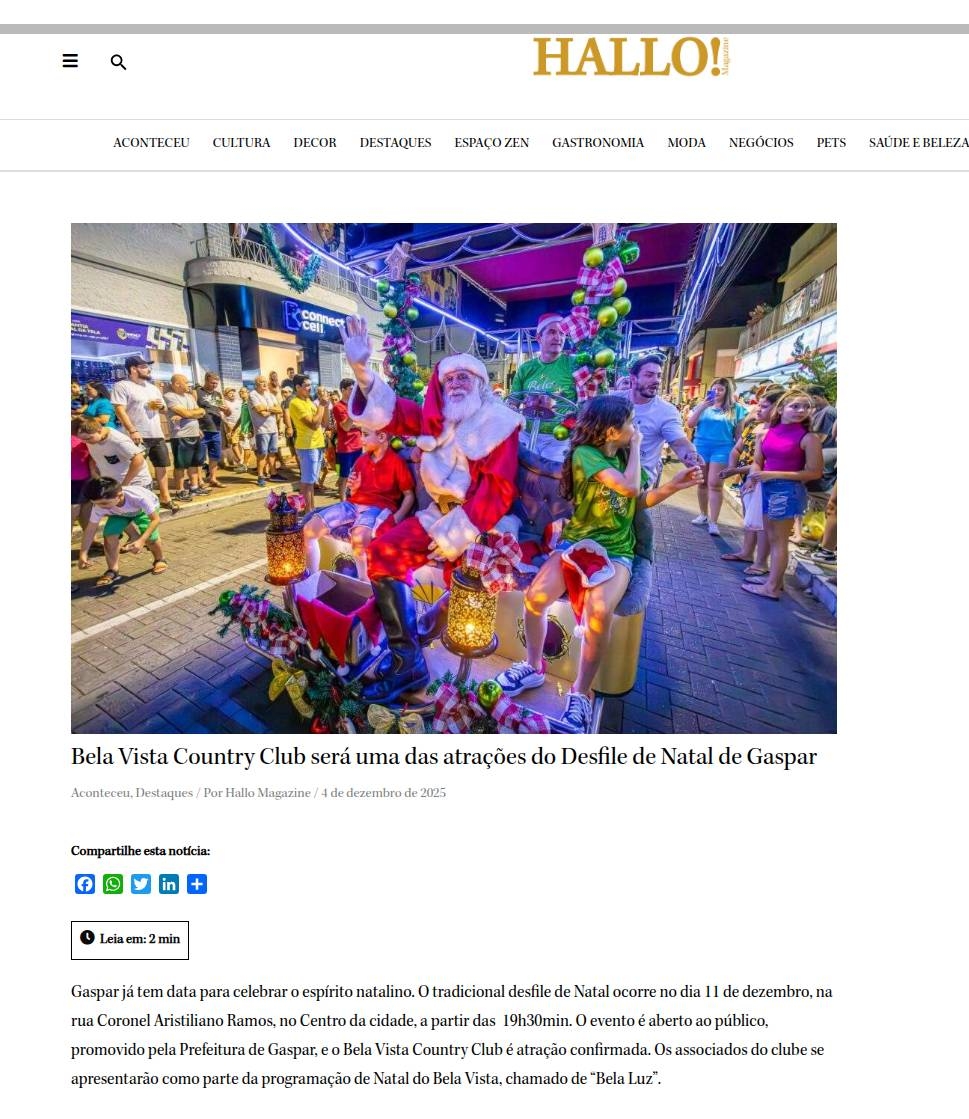969x1119 pixels.
Task: Go to the HALLO! Magazine logo
Action: tap(631, 57)
